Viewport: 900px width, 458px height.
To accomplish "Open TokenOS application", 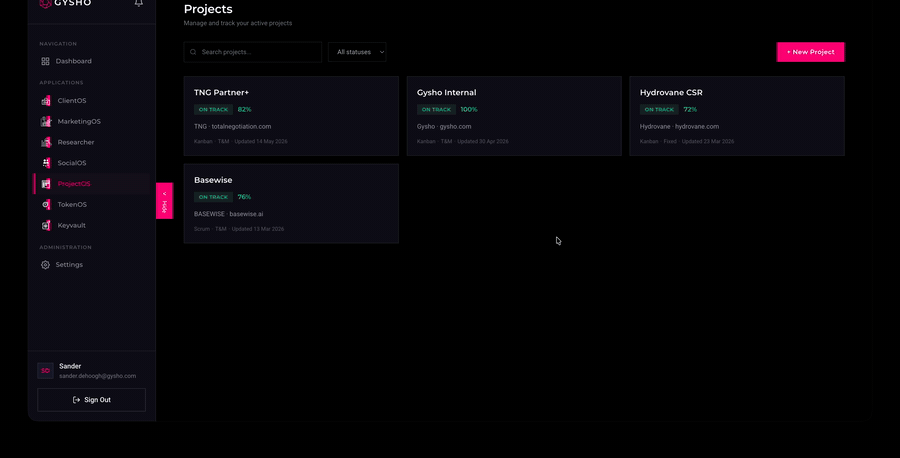I will (x=72, y=204).
